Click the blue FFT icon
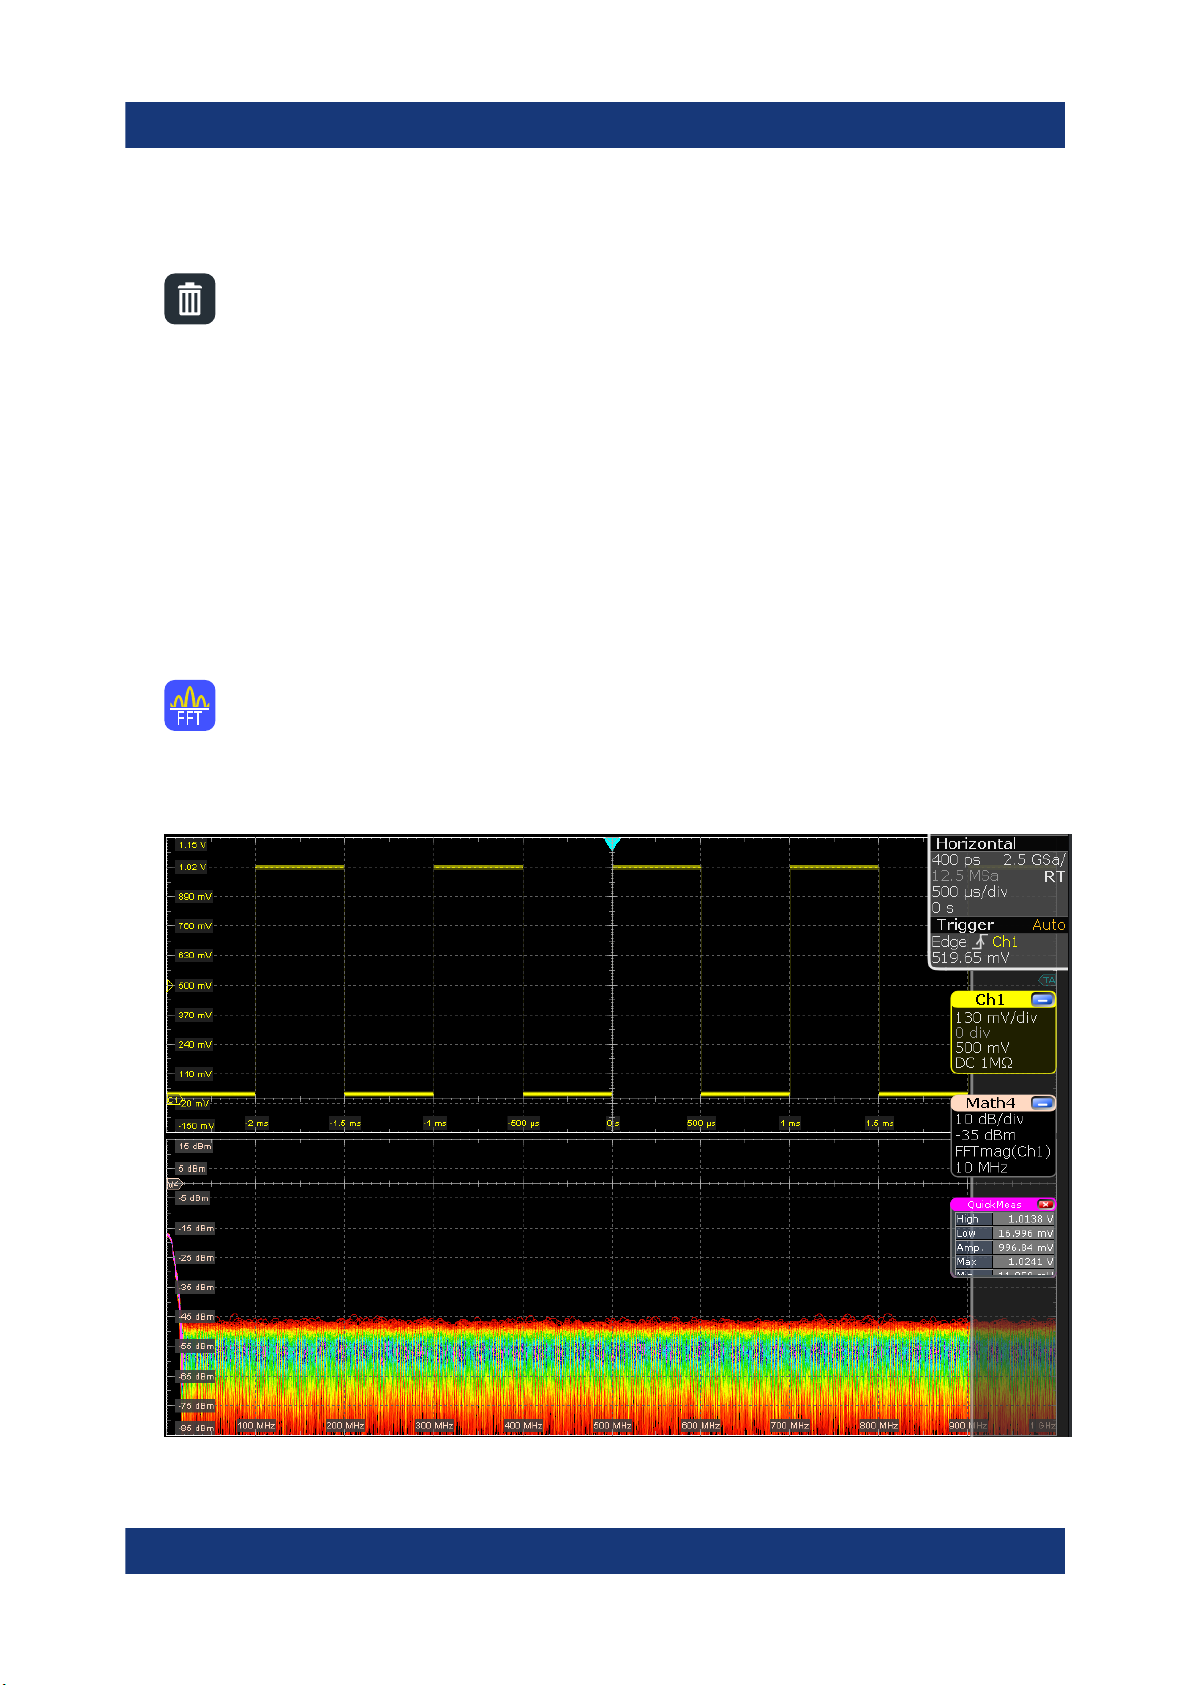Screen dimensions: 1192x1685 190,706
